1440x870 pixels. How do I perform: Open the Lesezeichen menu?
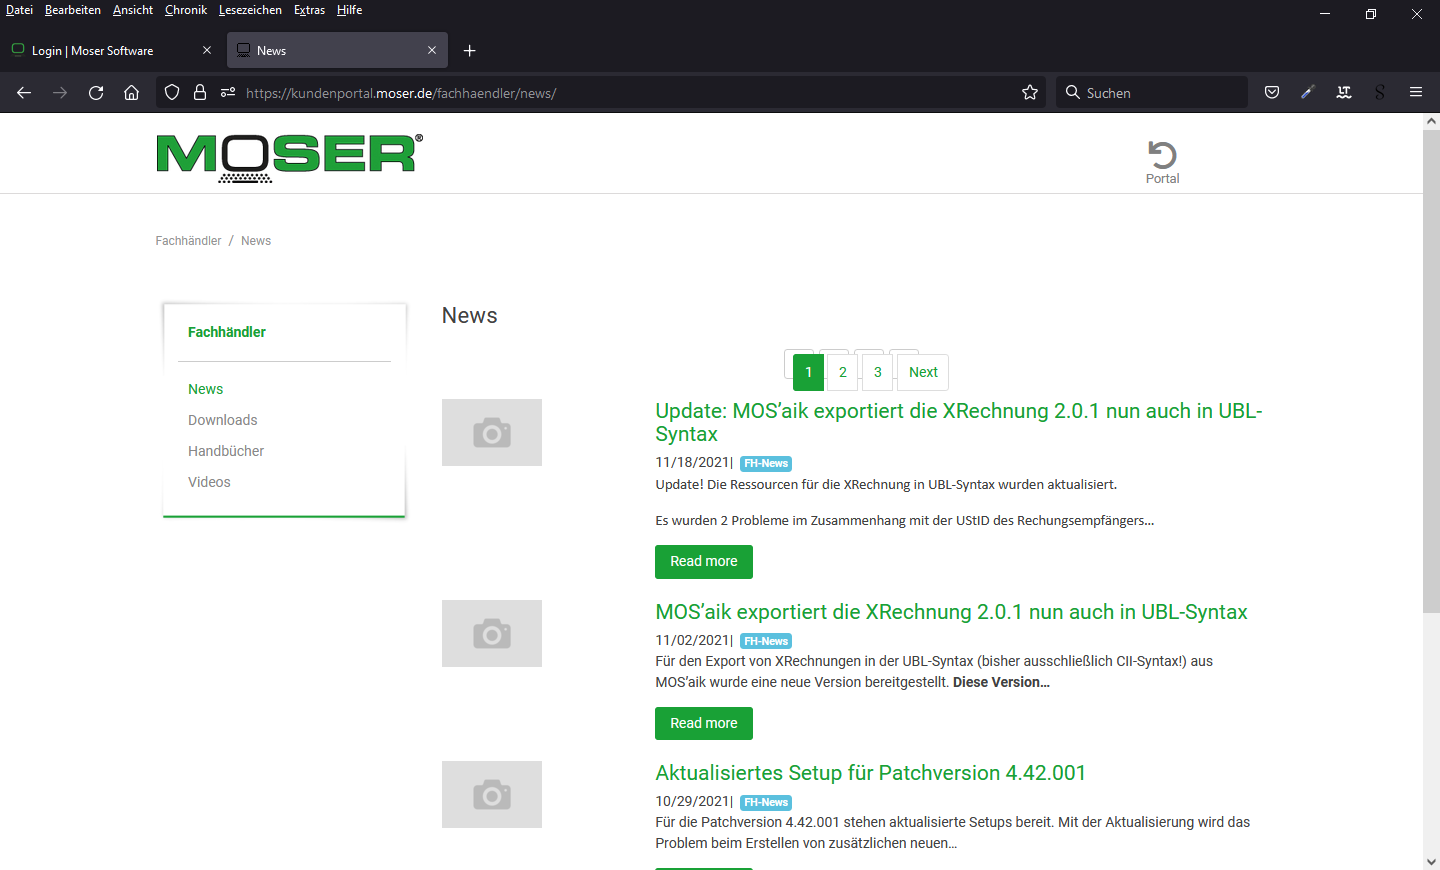(x=250, y=10)
